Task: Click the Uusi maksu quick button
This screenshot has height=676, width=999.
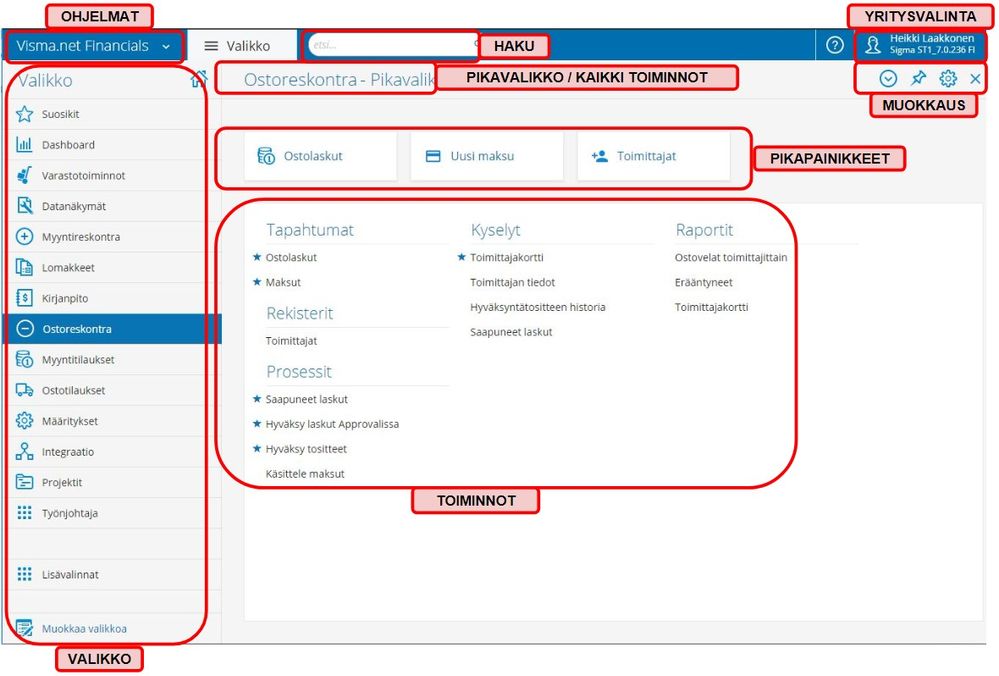Action: (487, 156)
